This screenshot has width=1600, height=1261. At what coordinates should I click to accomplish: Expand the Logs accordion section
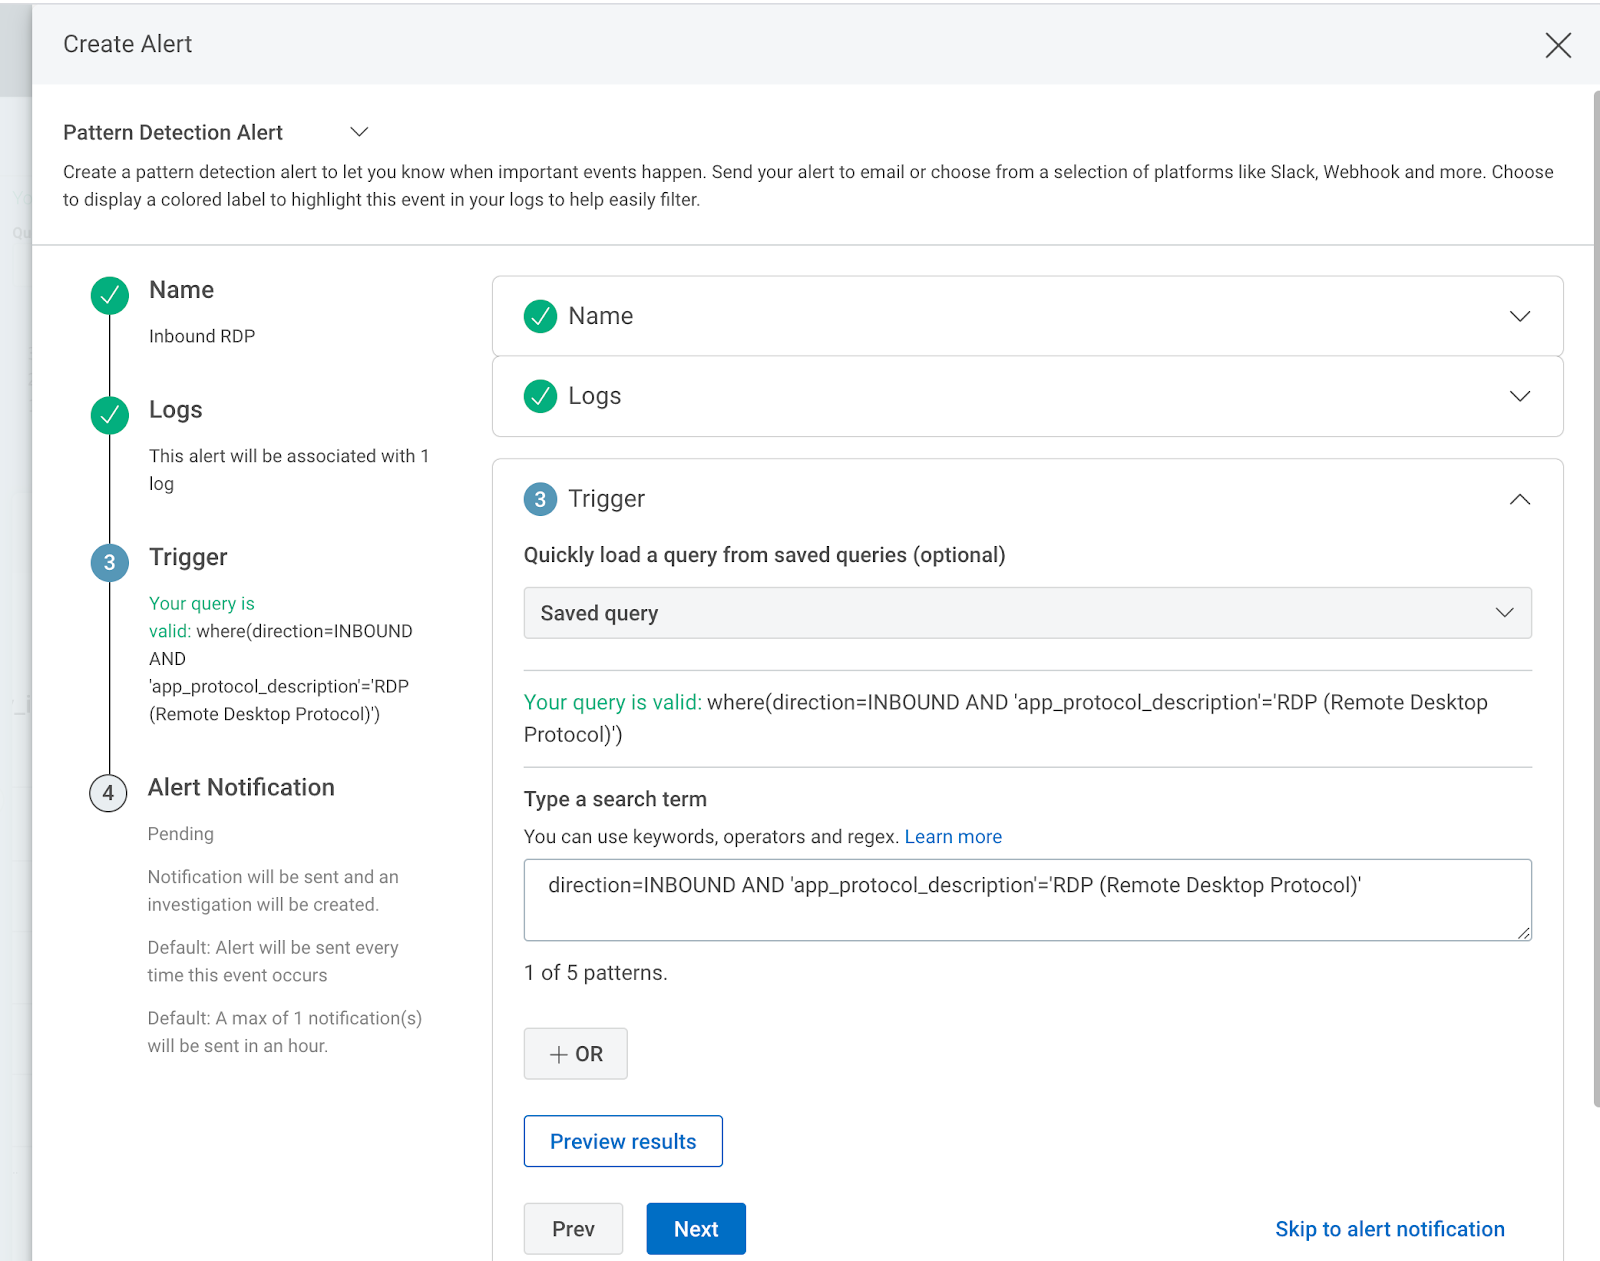(x=1519, y=396)
